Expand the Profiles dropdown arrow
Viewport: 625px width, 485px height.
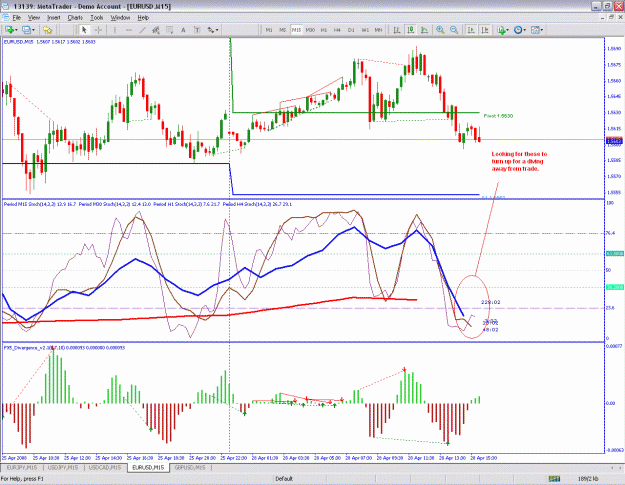tap(33, 30)
